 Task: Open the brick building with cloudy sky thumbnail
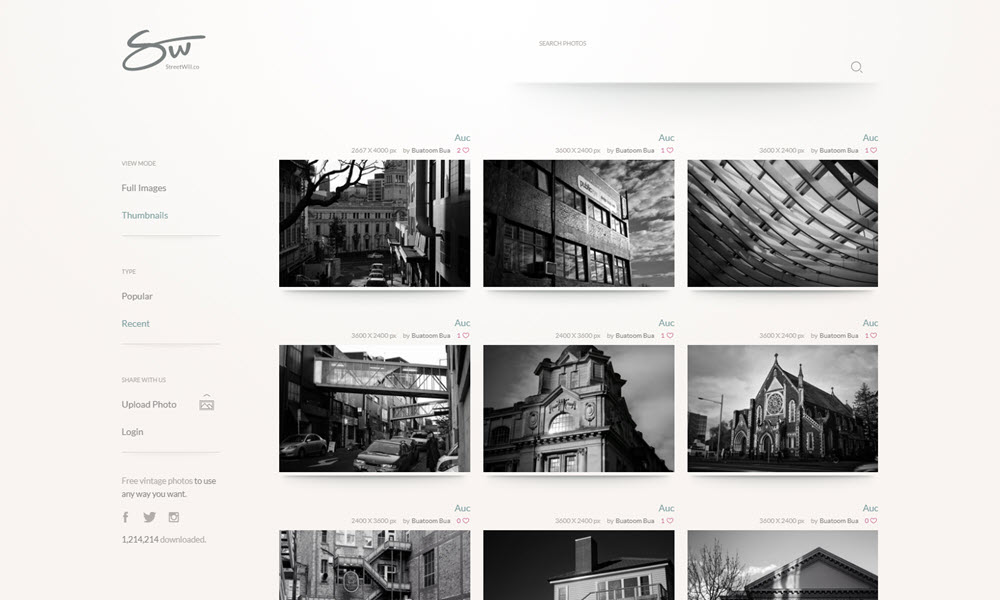pyautogui.click(x=578, y=223)
